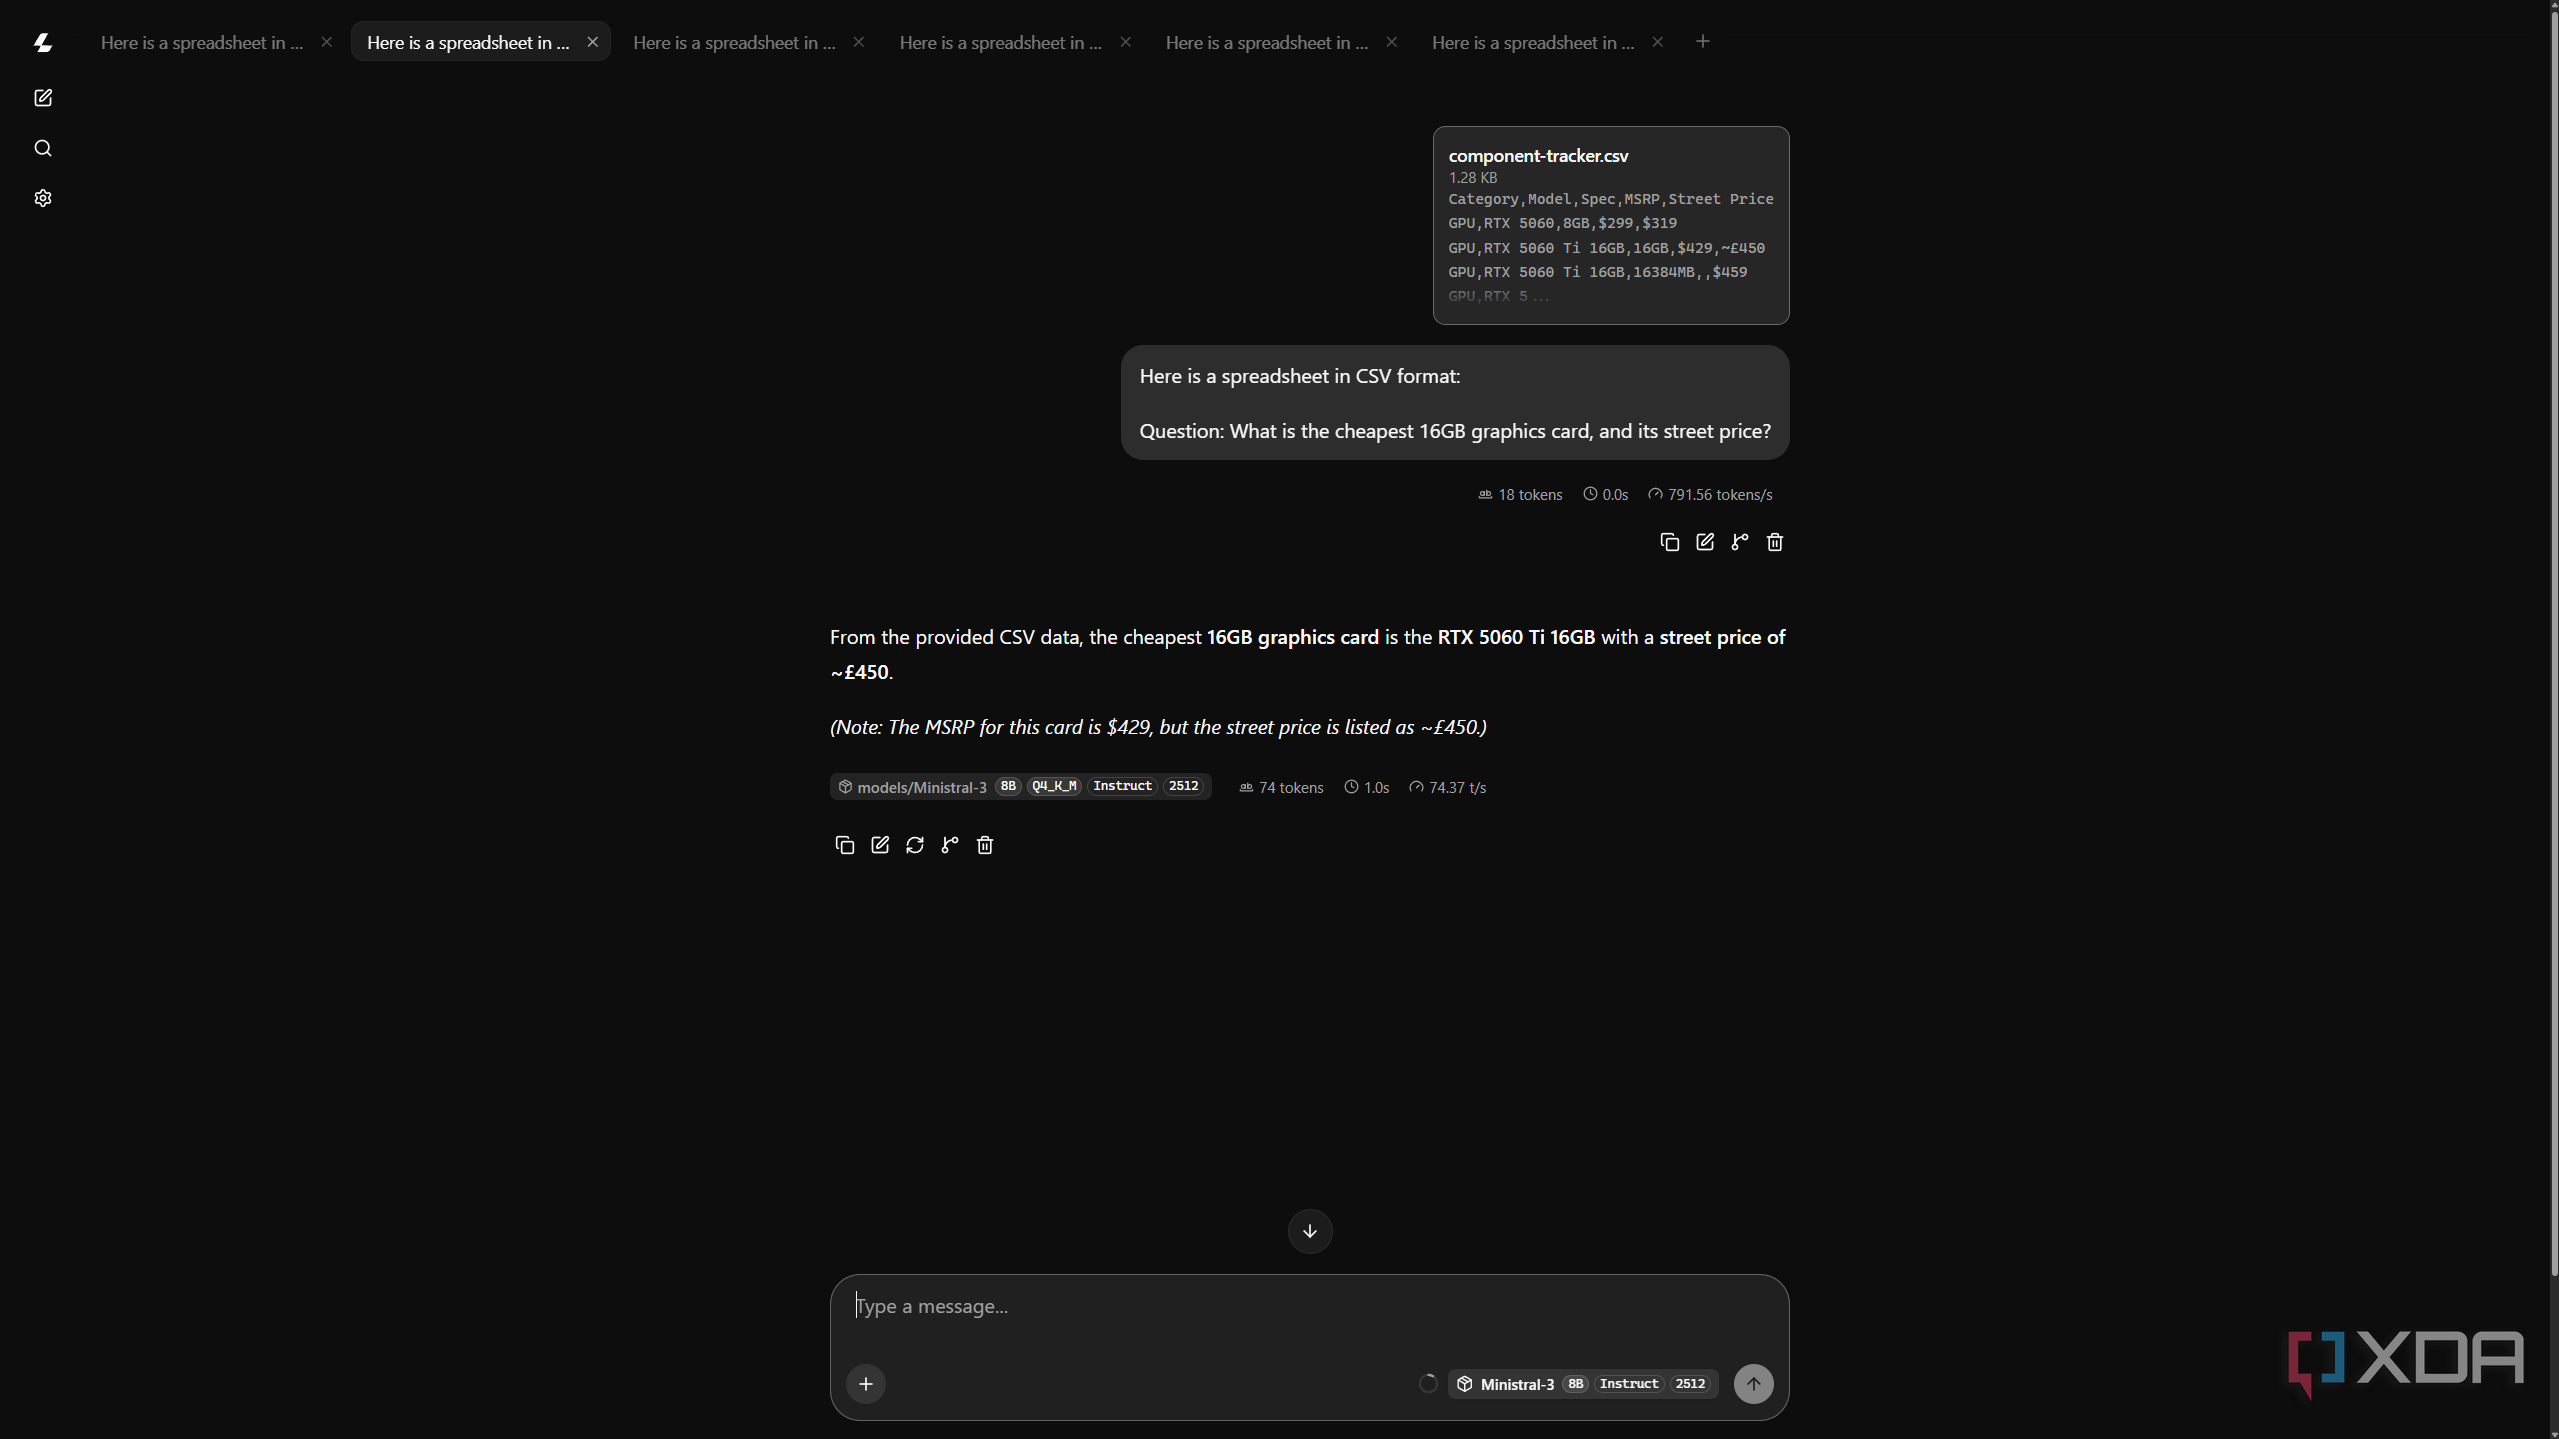Click the scroll-to-bottom arrow button
2559x1439 pixels.
[x=1310, y=1231]
